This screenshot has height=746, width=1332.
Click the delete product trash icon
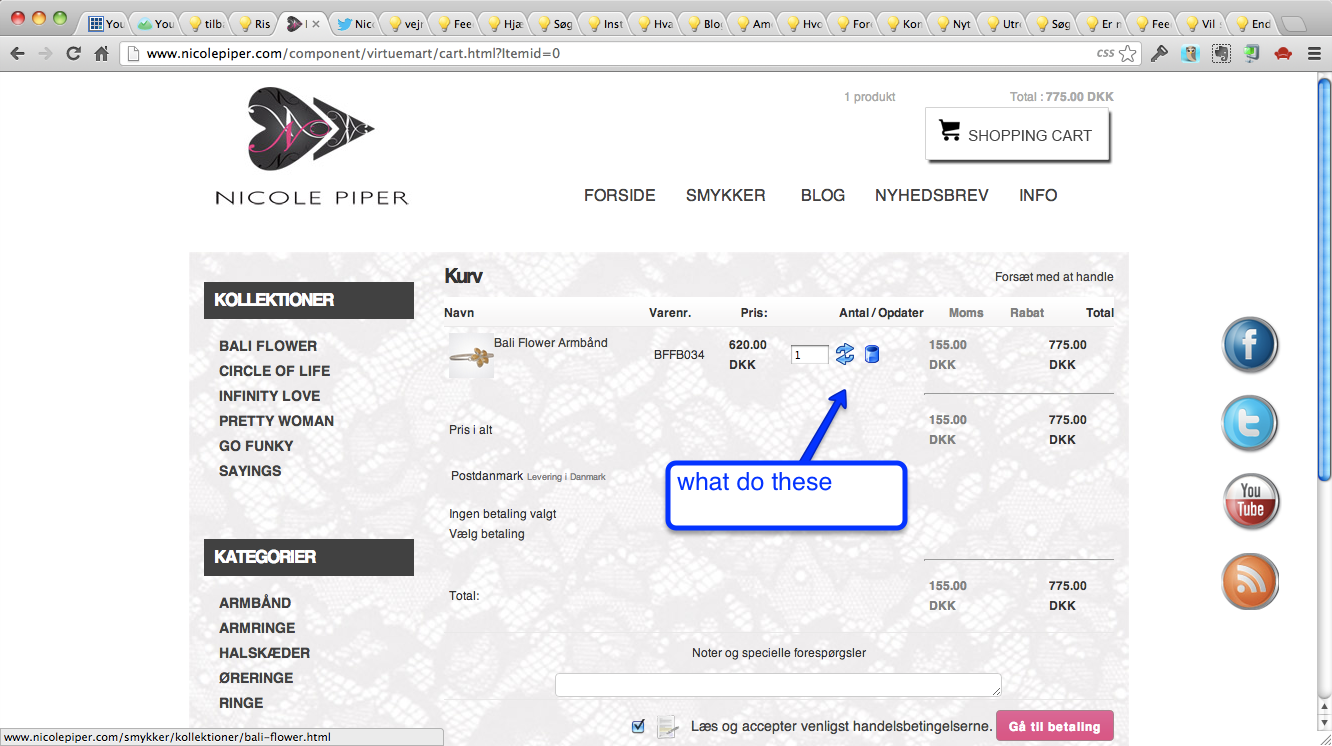(x=872, y=354)
